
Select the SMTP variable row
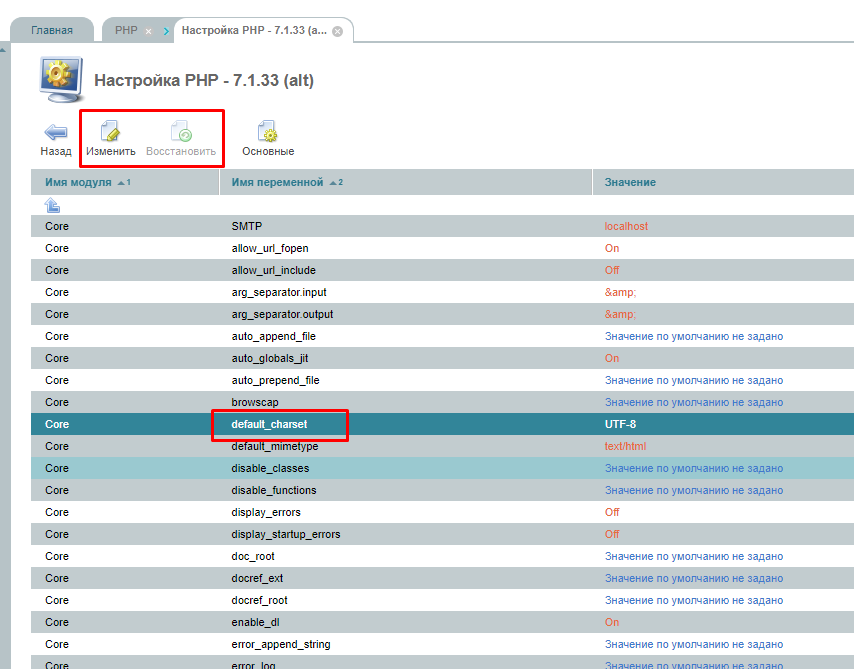(x=442, y=226)
